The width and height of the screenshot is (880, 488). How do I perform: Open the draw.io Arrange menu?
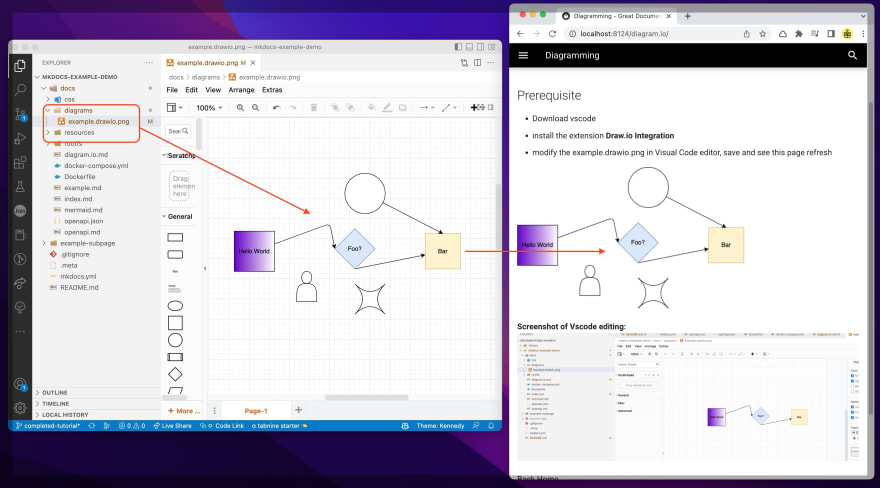241,90
